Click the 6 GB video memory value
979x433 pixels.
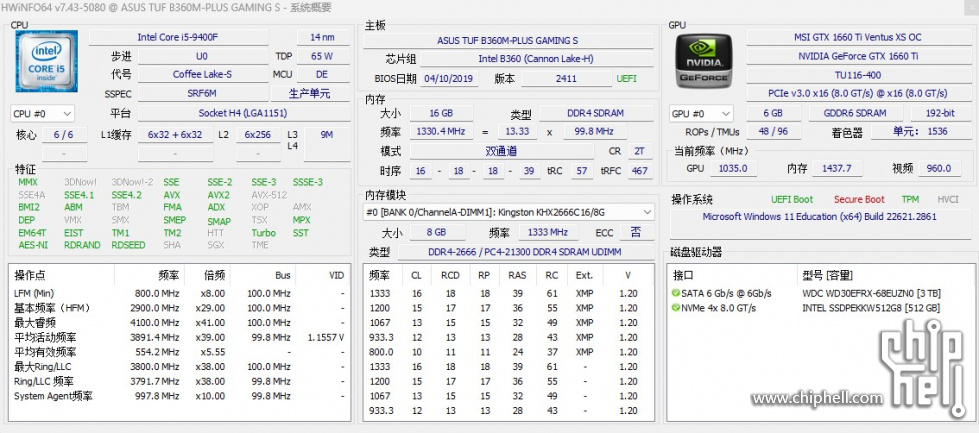[773, 114]
